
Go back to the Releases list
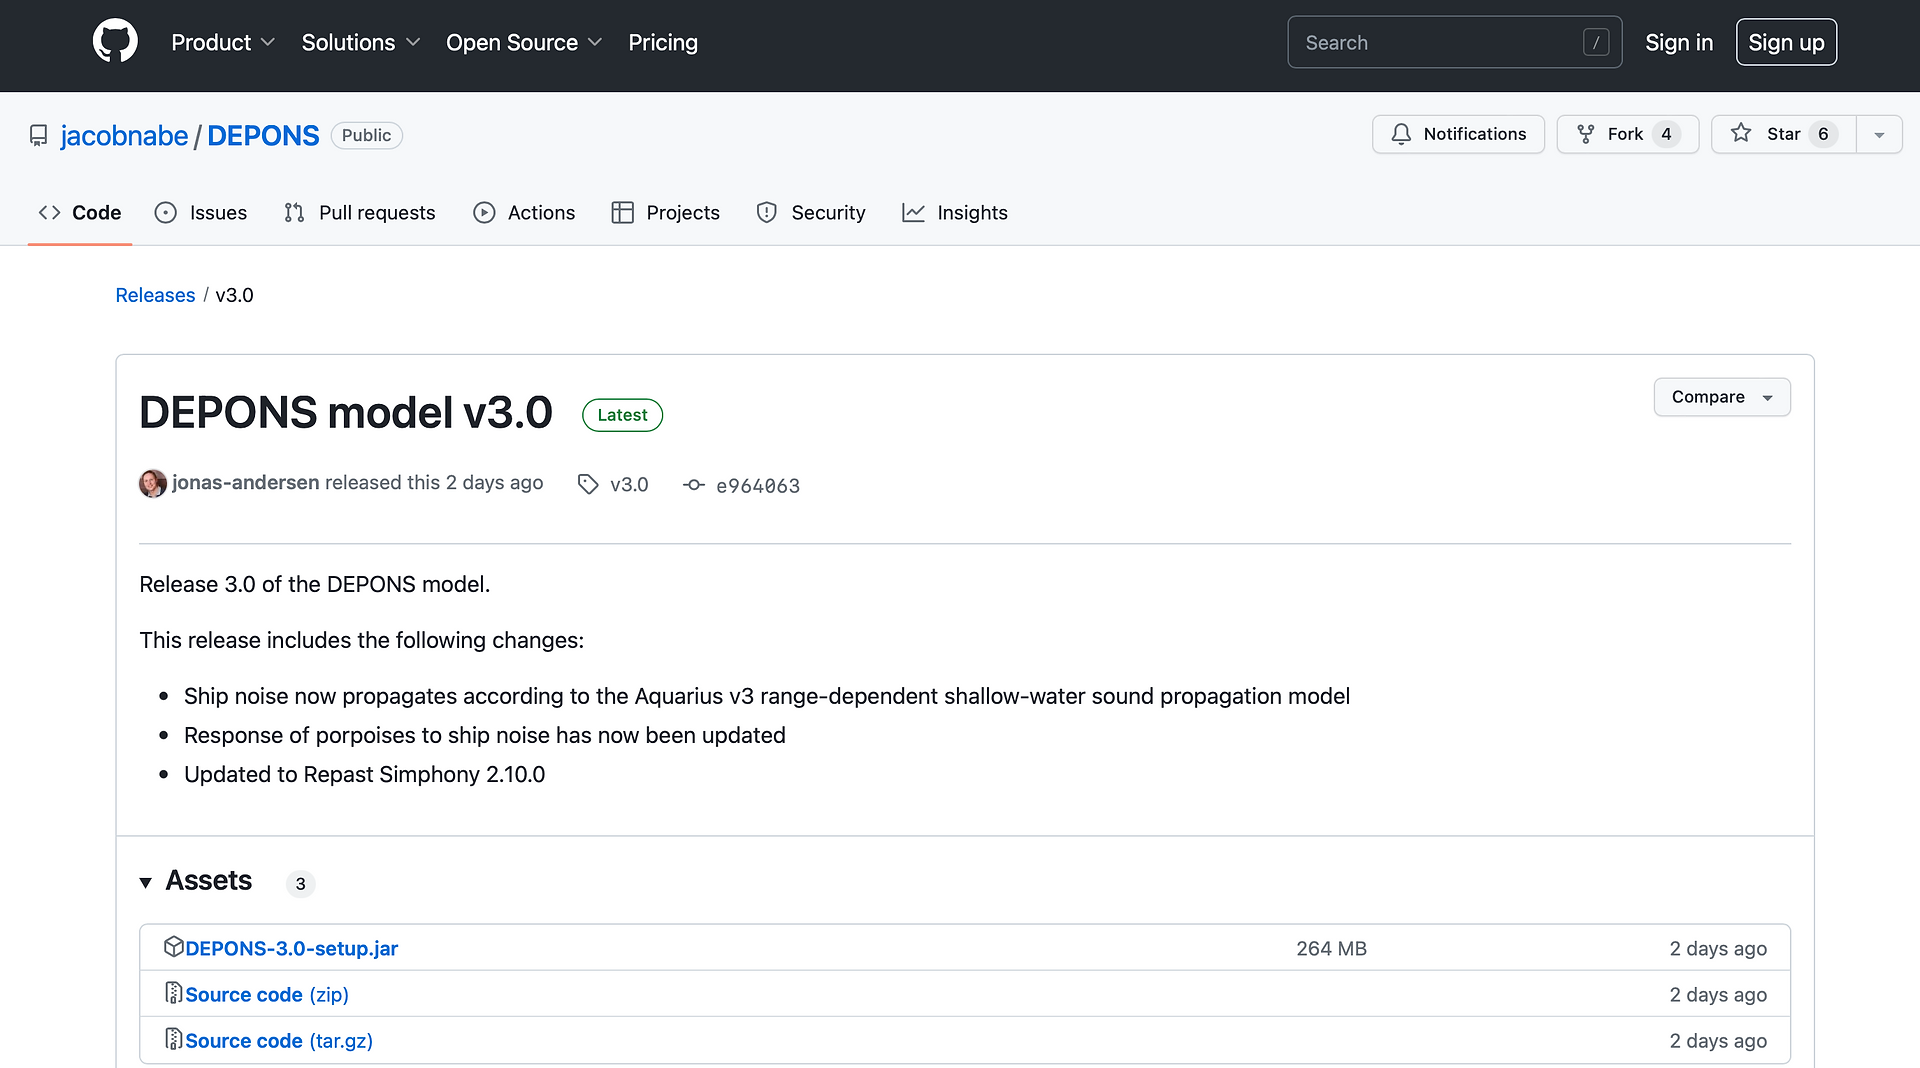[x=155, y=295]
